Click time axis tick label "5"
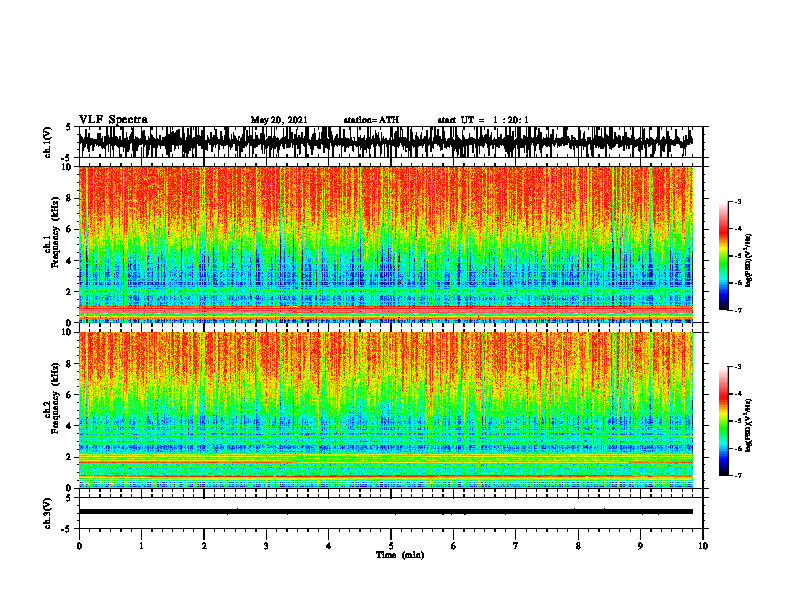The image size is (792, 612). point(391,546)
